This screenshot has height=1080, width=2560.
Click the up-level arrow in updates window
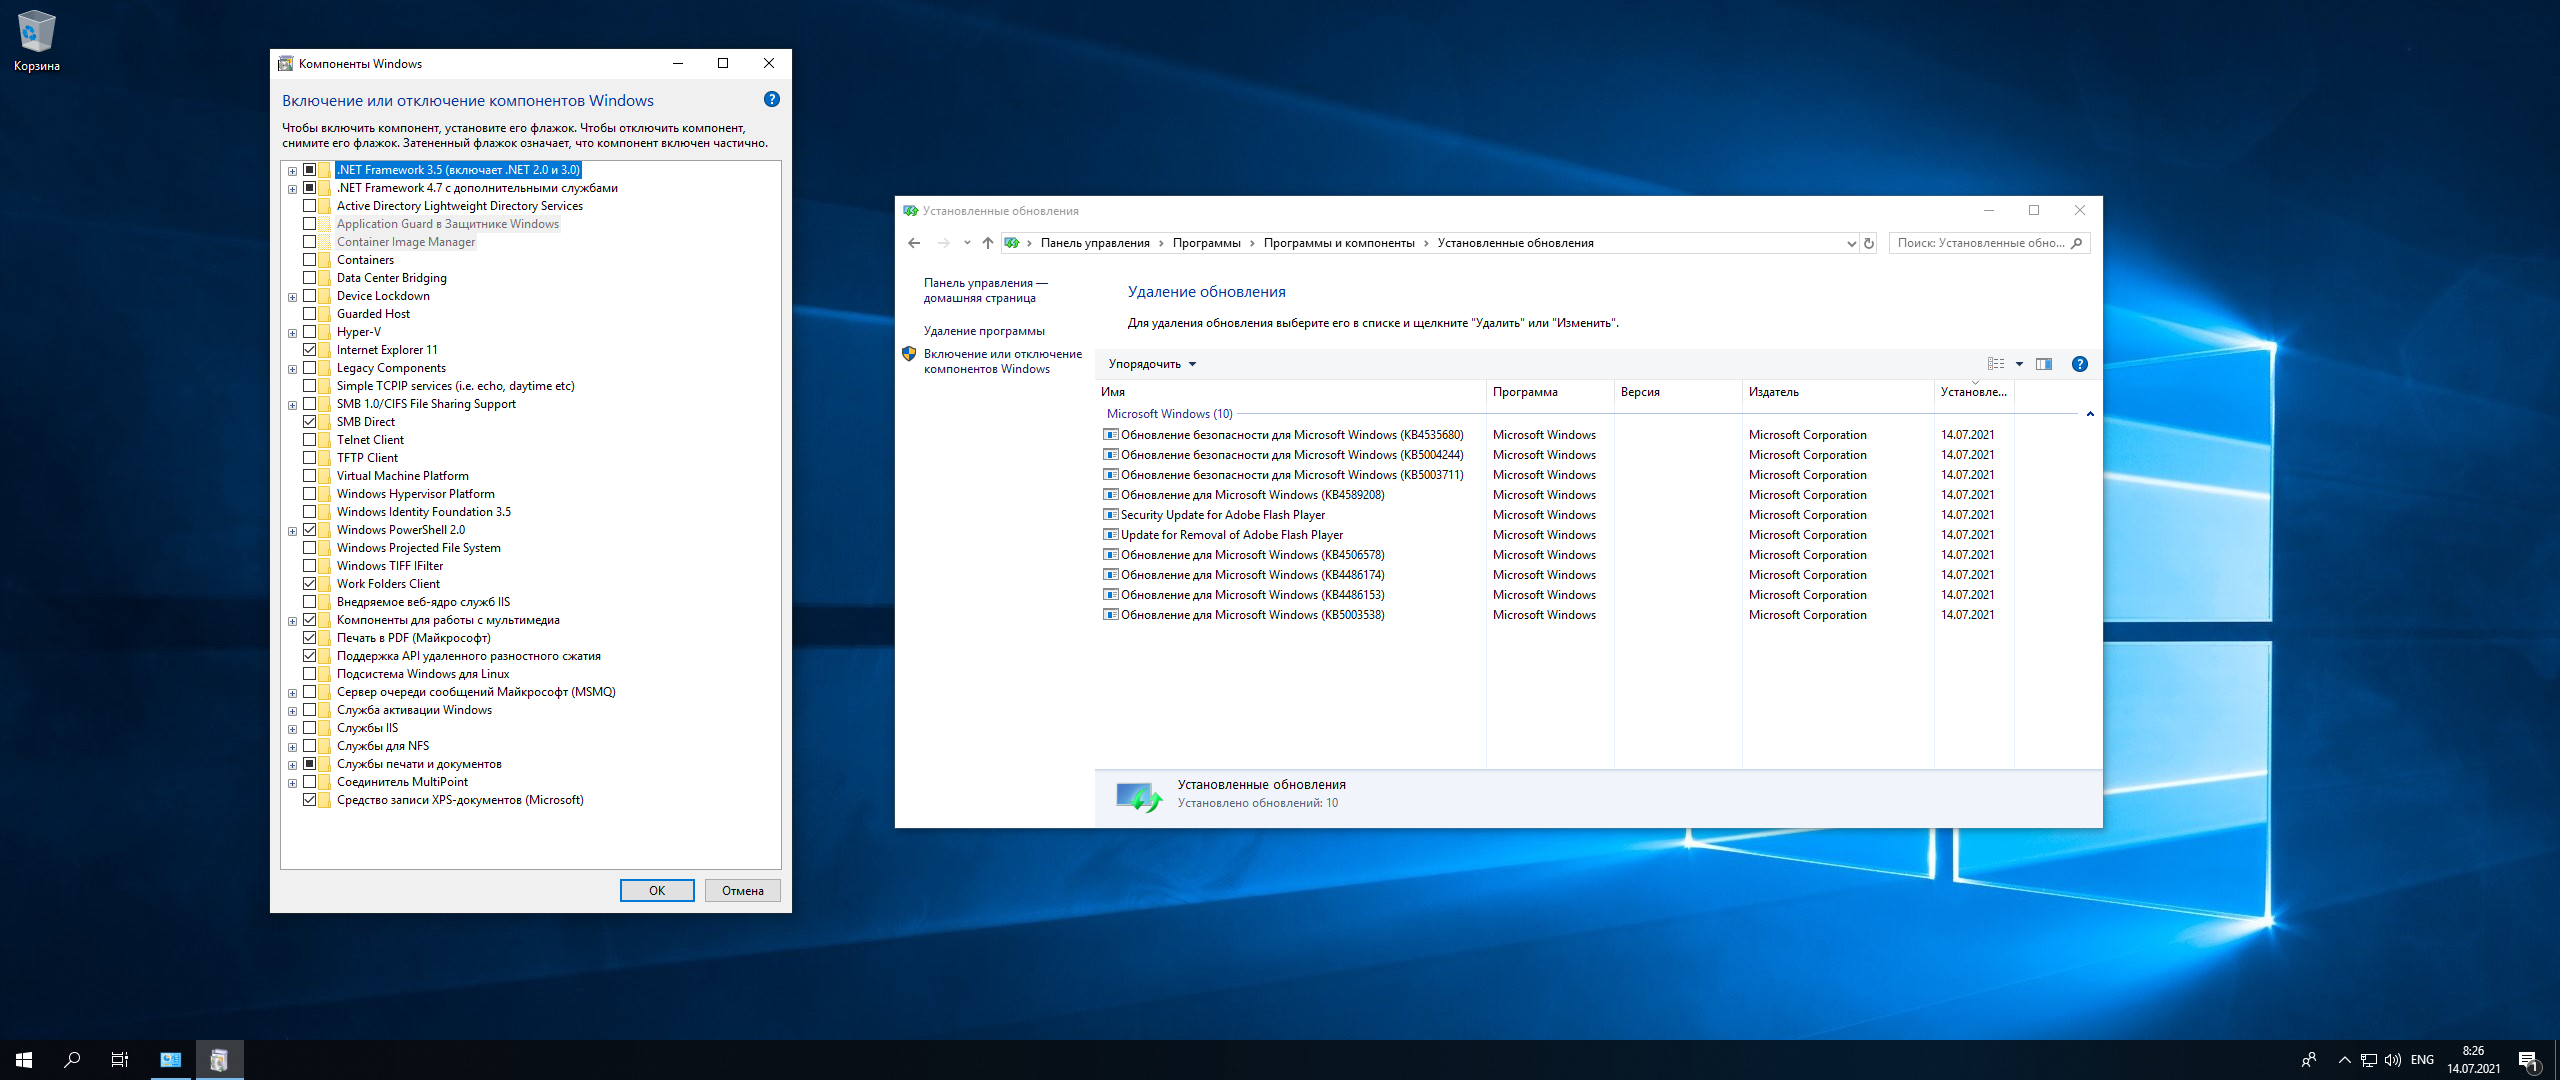click(988, 243)
